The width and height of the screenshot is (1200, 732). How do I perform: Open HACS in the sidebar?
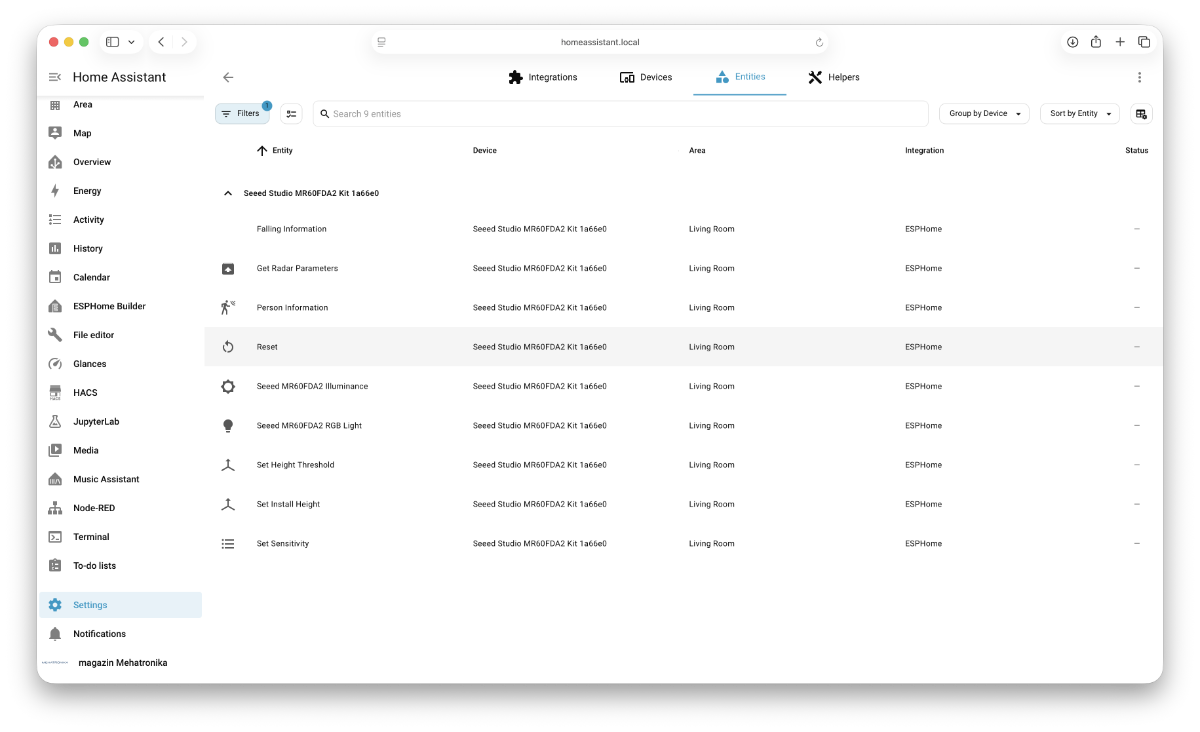tap(120, 393)
